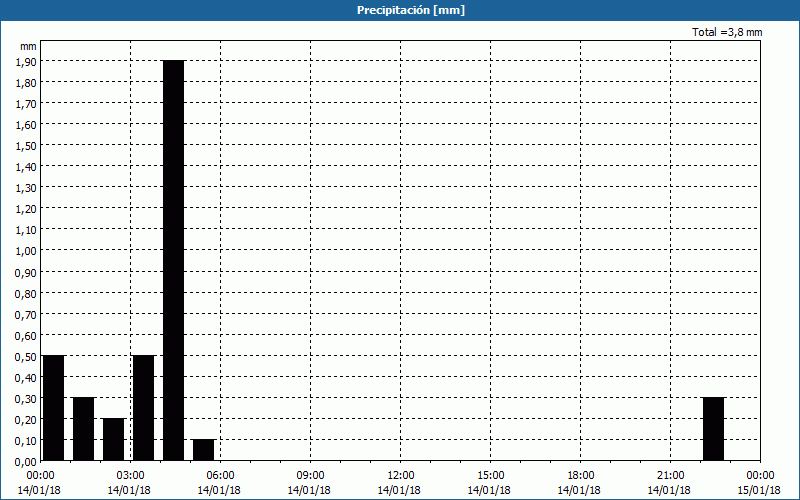Click the 1,30 y-axis label
Image resolution: width=800 pixels, height=500 pixels.
pos(26,188)
